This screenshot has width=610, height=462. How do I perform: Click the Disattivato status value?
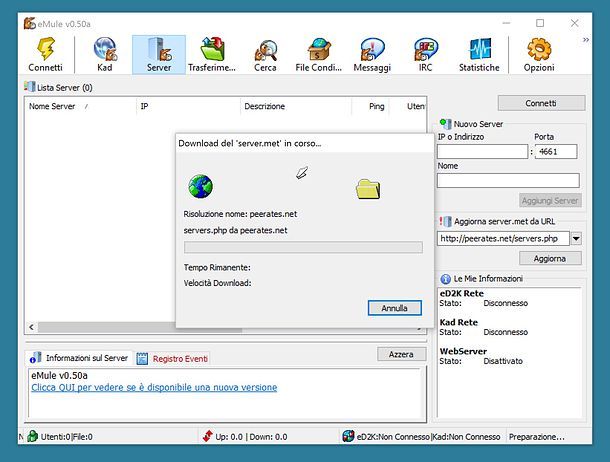pos(503,361)
